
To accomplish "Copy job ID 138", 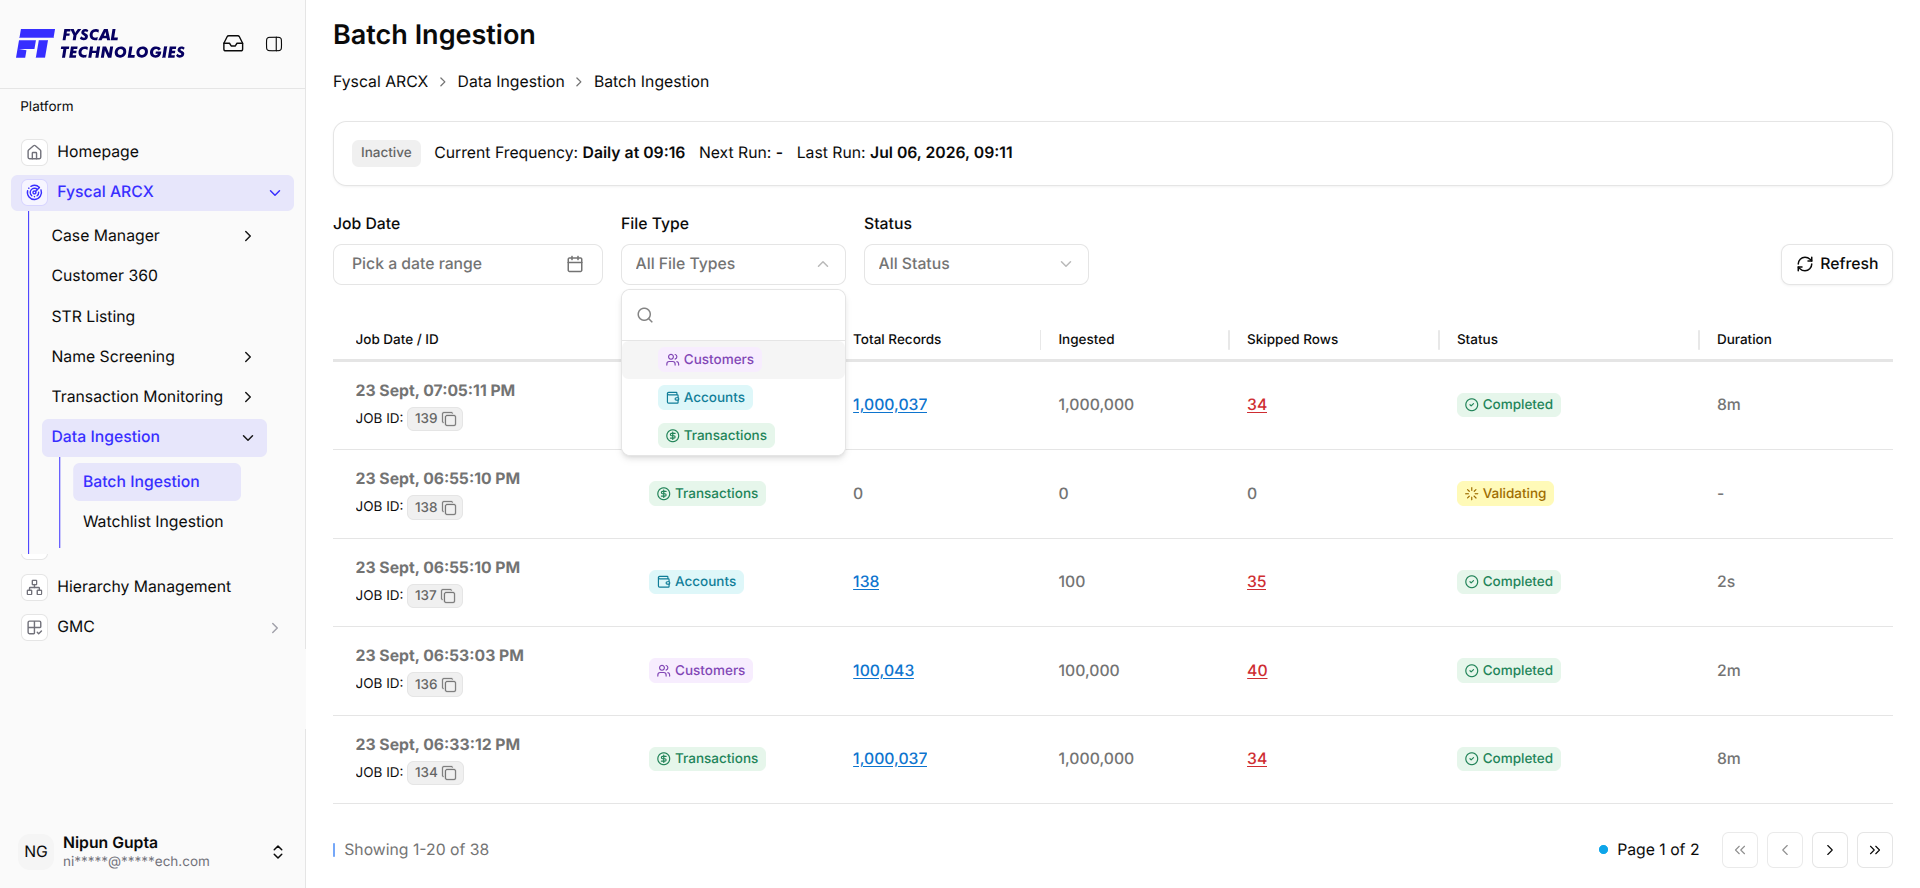I will tap(450, 508).
